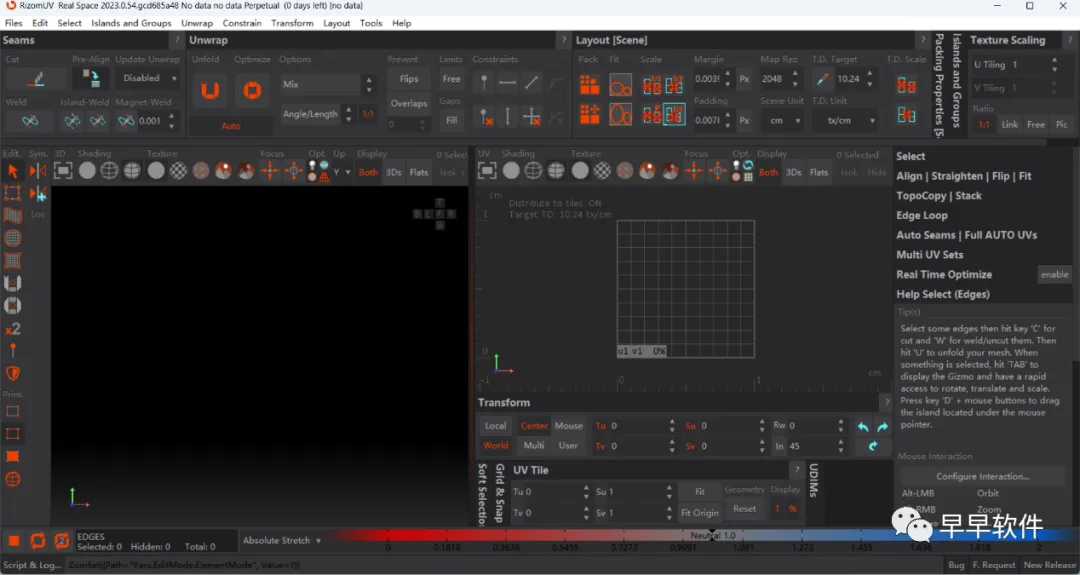The height and width of the screenshot is (575, 1080).
Task: Open the Files menu
Action: tap(14, 23)
